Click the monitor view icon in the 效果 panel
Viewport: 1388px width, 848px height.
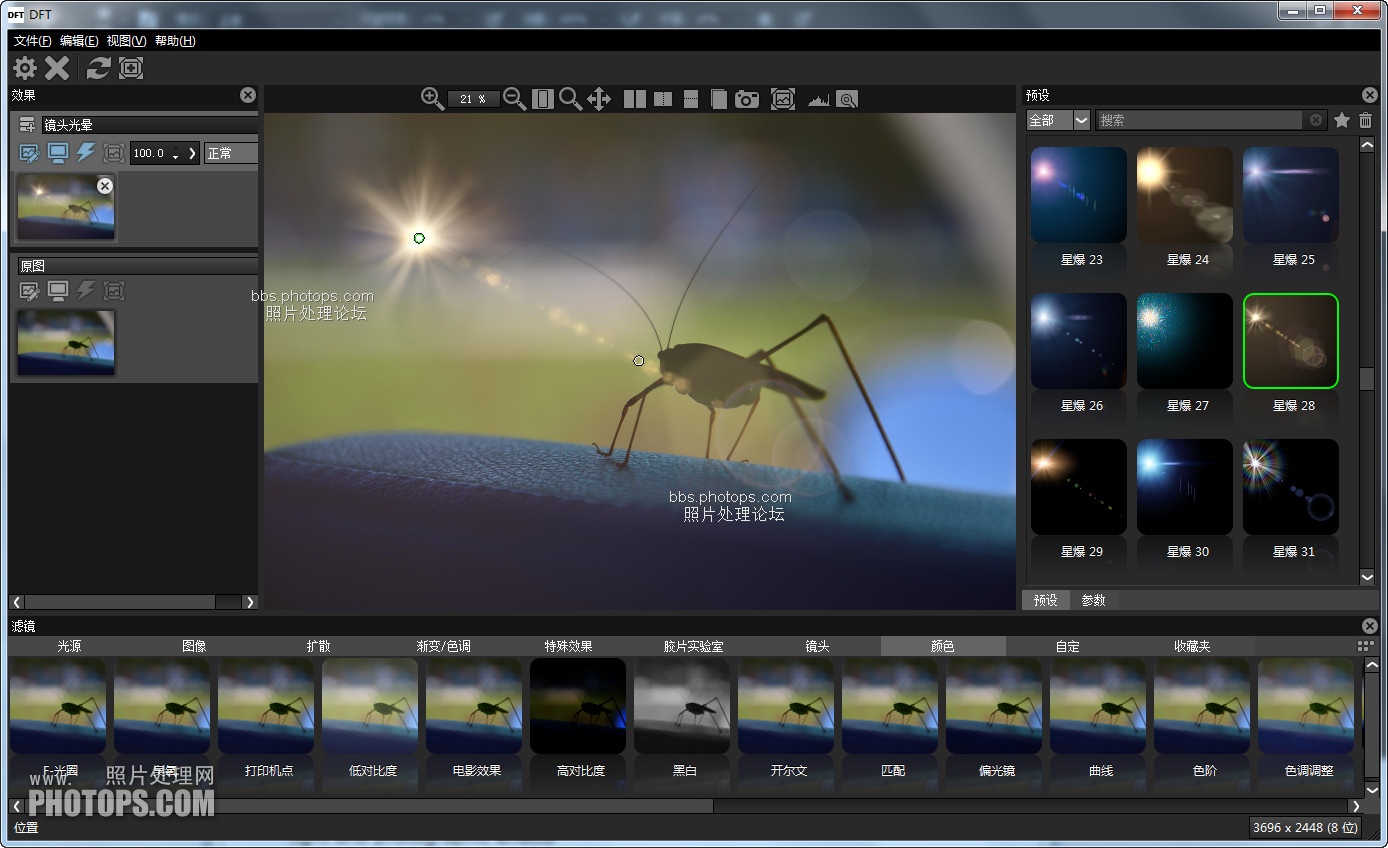tap(58, 153)
